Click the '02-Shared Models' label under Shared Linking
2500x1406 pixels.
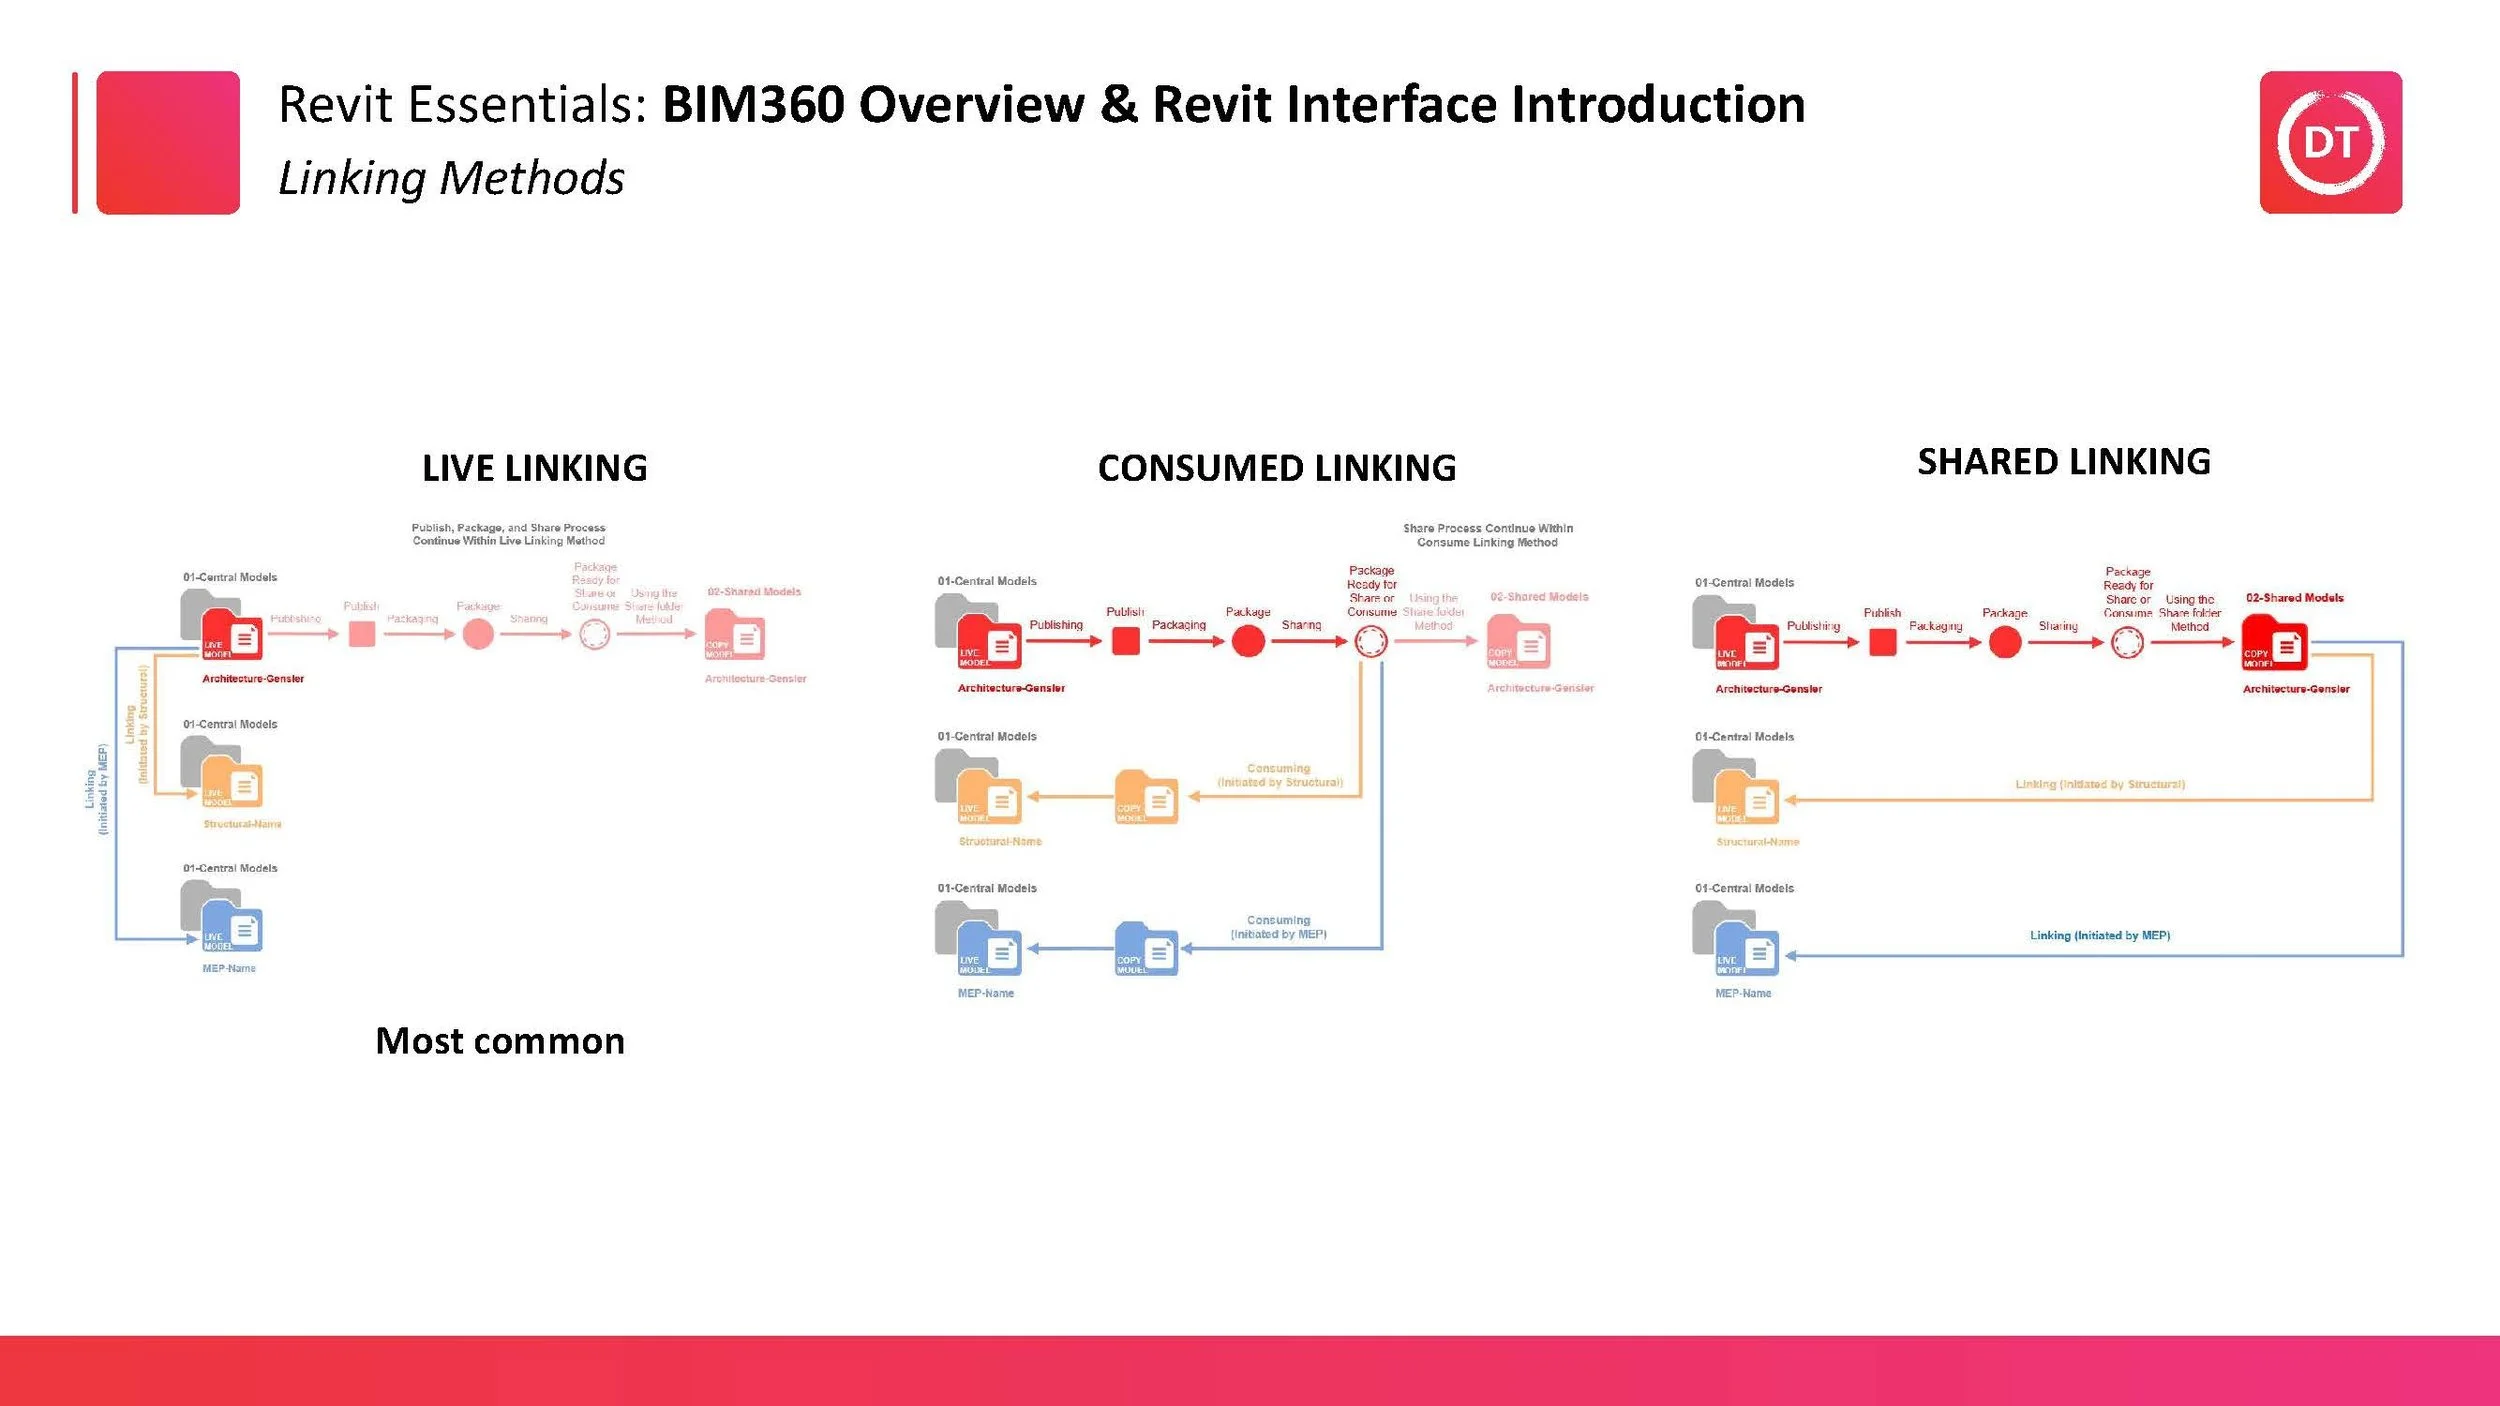tap(2295, 597)
